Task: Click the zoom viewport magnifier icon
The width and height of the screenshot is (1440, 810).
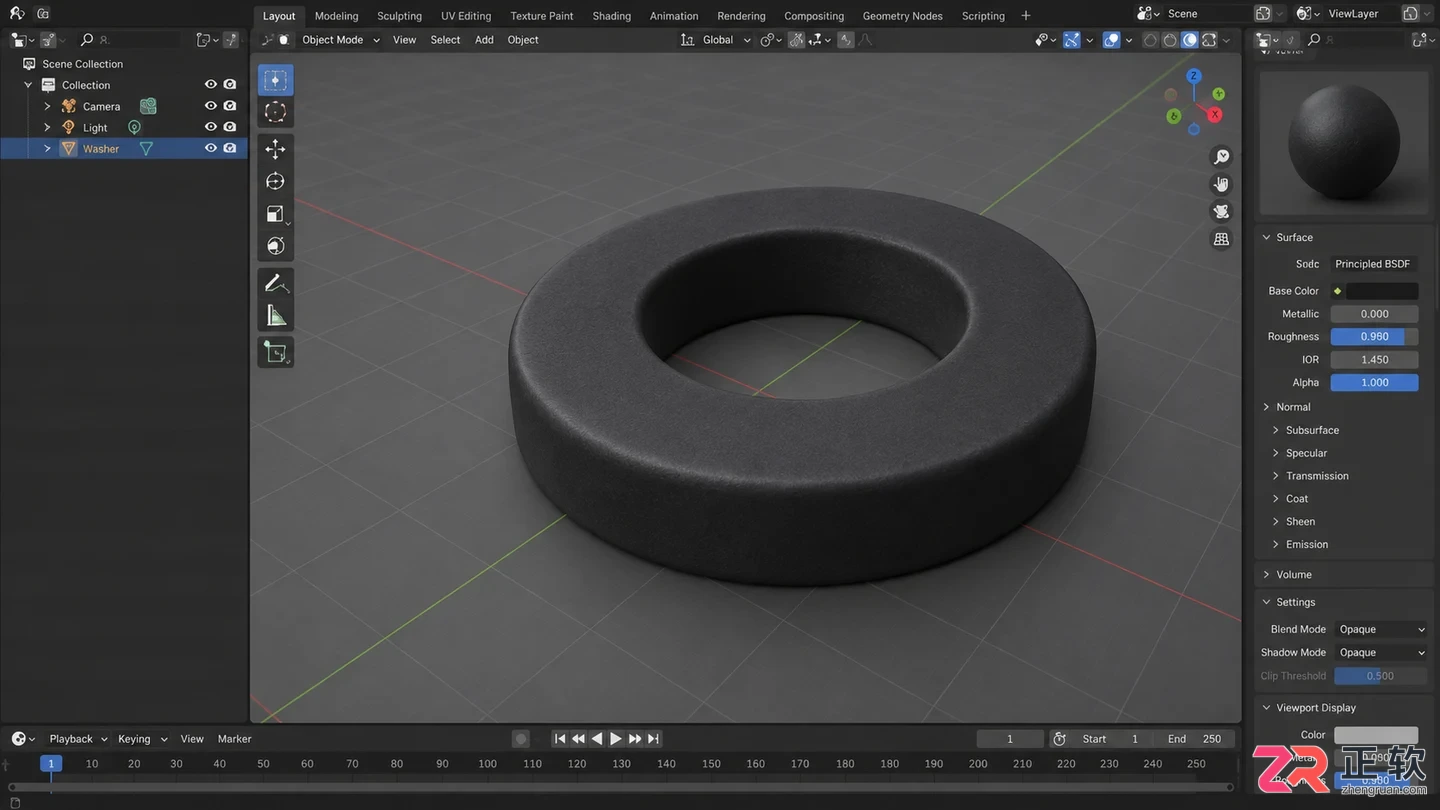Action: (x=1221, y=157)
